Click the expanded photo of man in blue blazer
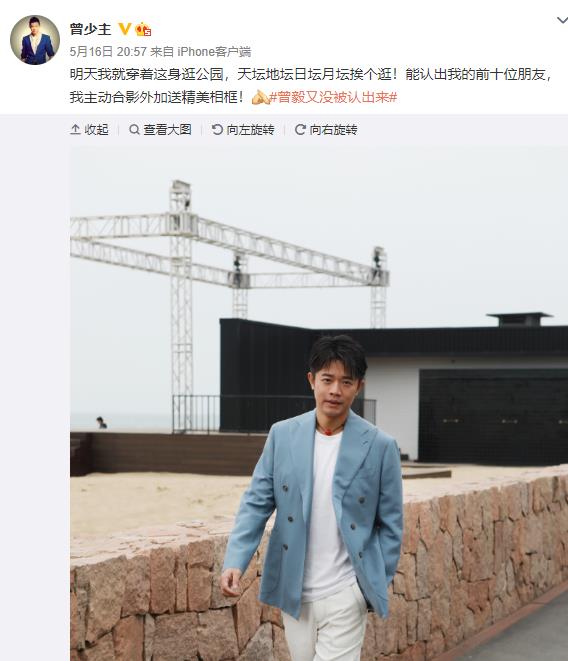This screenshot has height=661, width=568. tap(319, 404)
